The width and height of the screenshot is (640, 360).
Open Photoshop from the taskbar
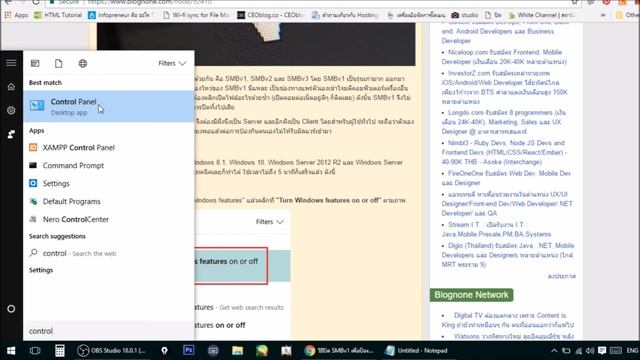pyautogui.click(x=189, y=351)
